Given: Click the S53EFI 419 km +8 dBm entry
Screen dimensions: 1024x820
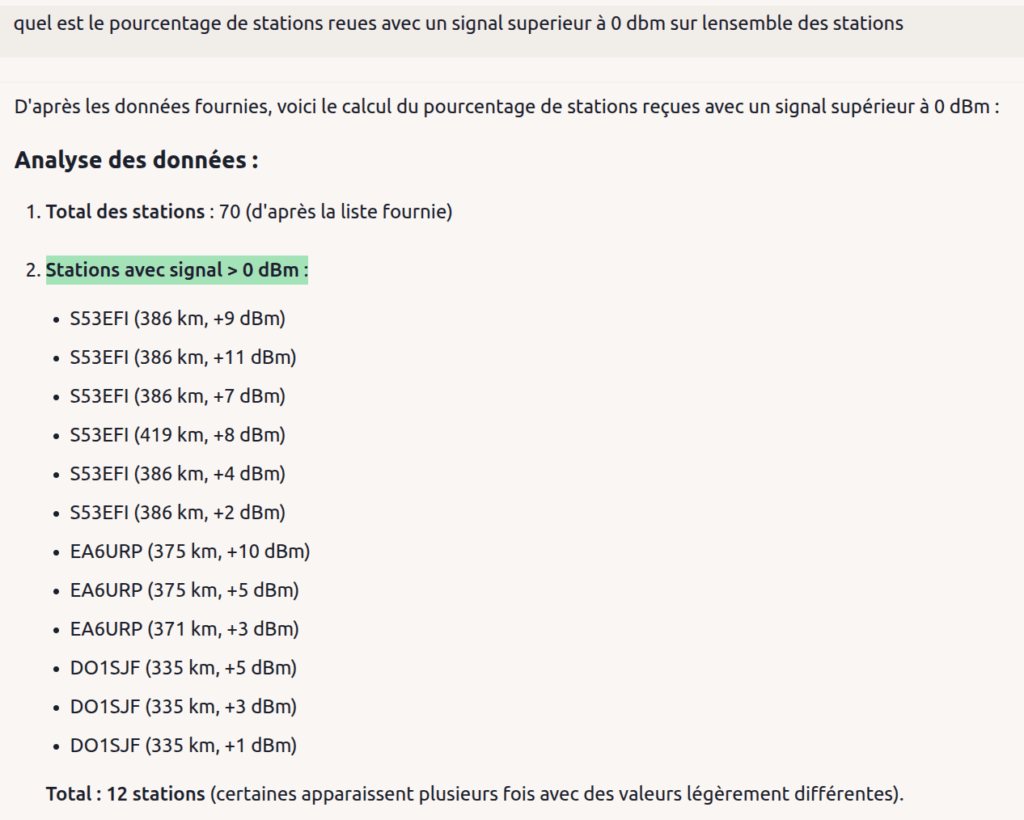Looking at the screenshot, I should tap(178, 435).
